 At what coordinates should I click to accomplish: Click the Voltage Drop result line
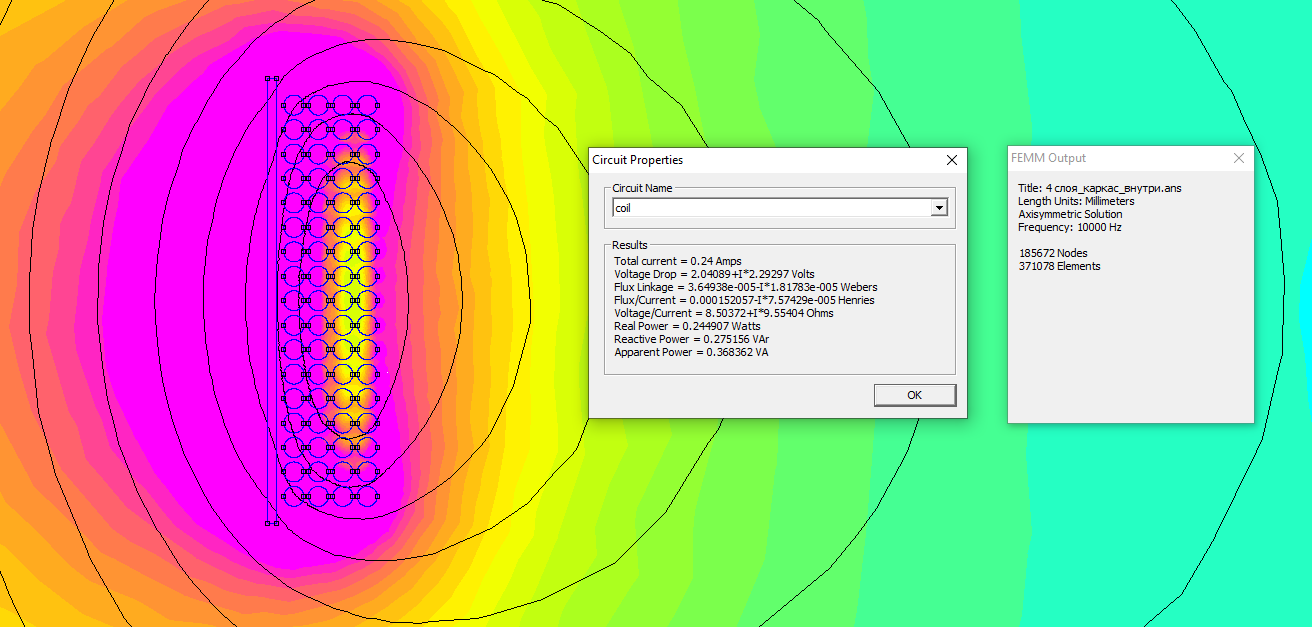[x=714, y=274]
